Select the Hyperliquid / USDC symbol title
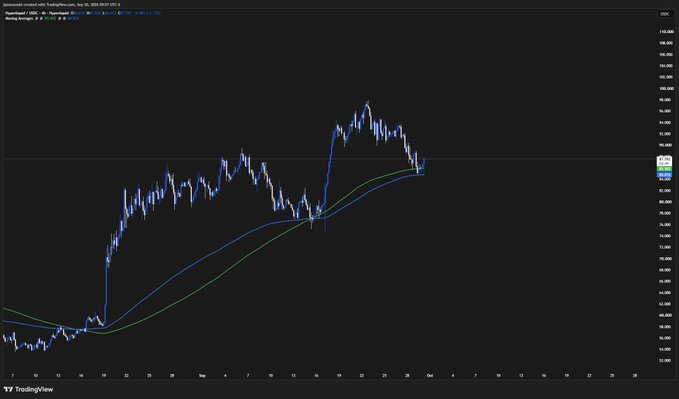Viewport: 679px width, 399px height. tap(36, 13)
